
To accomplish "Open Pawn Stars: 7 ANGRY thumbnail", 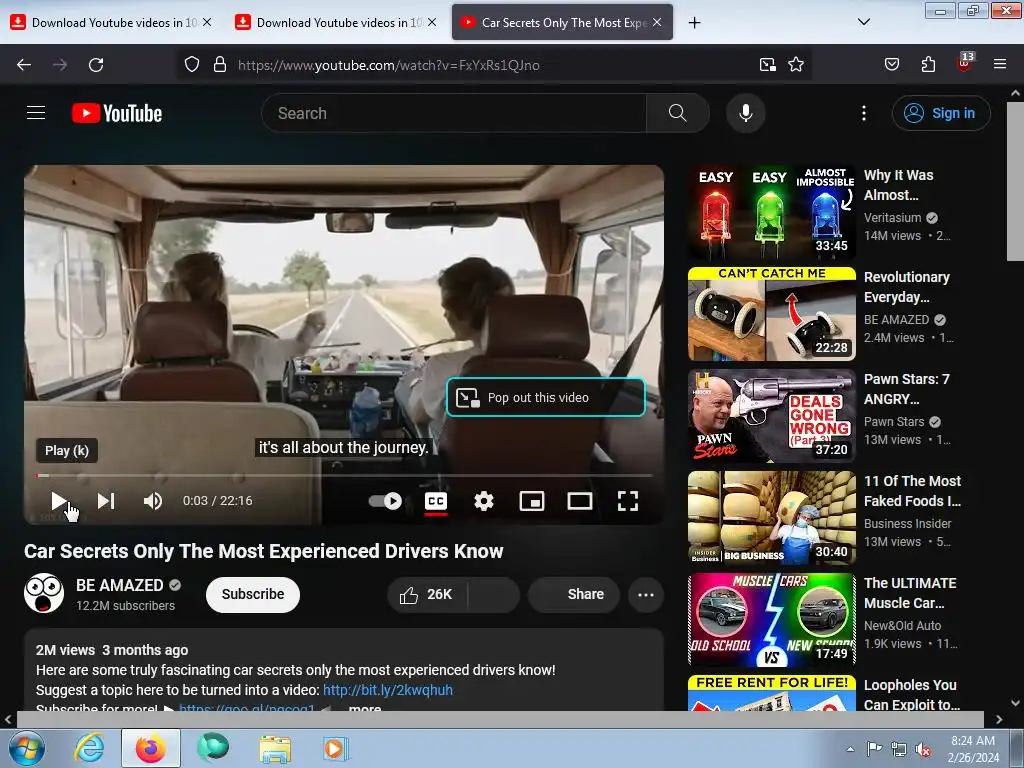I will pos(771,415).
